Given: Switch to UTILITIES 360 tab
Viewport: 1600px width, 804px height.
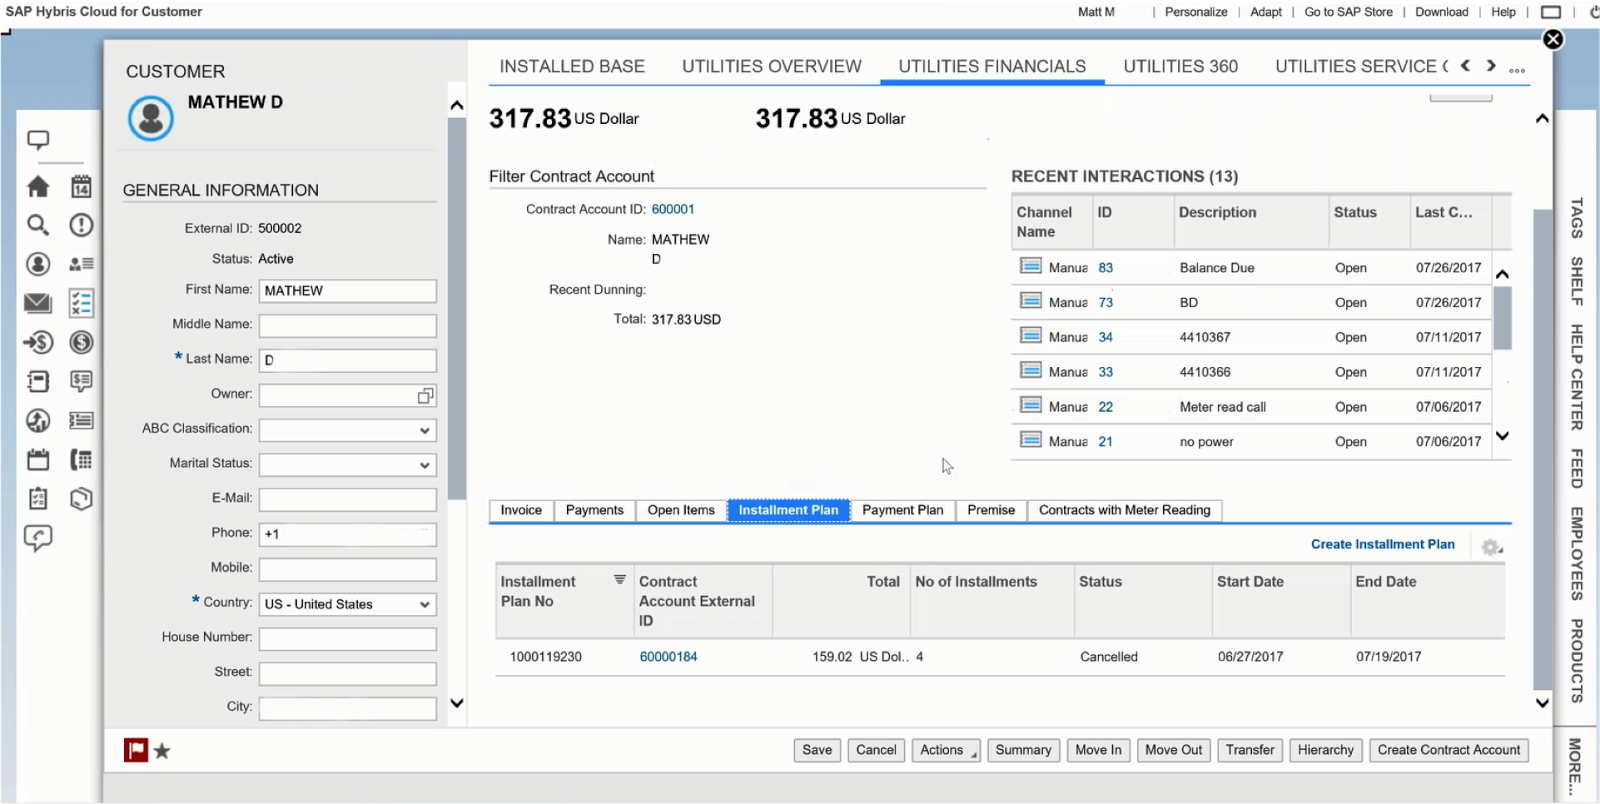Looking at the screenshot, I should (1180, 66).
